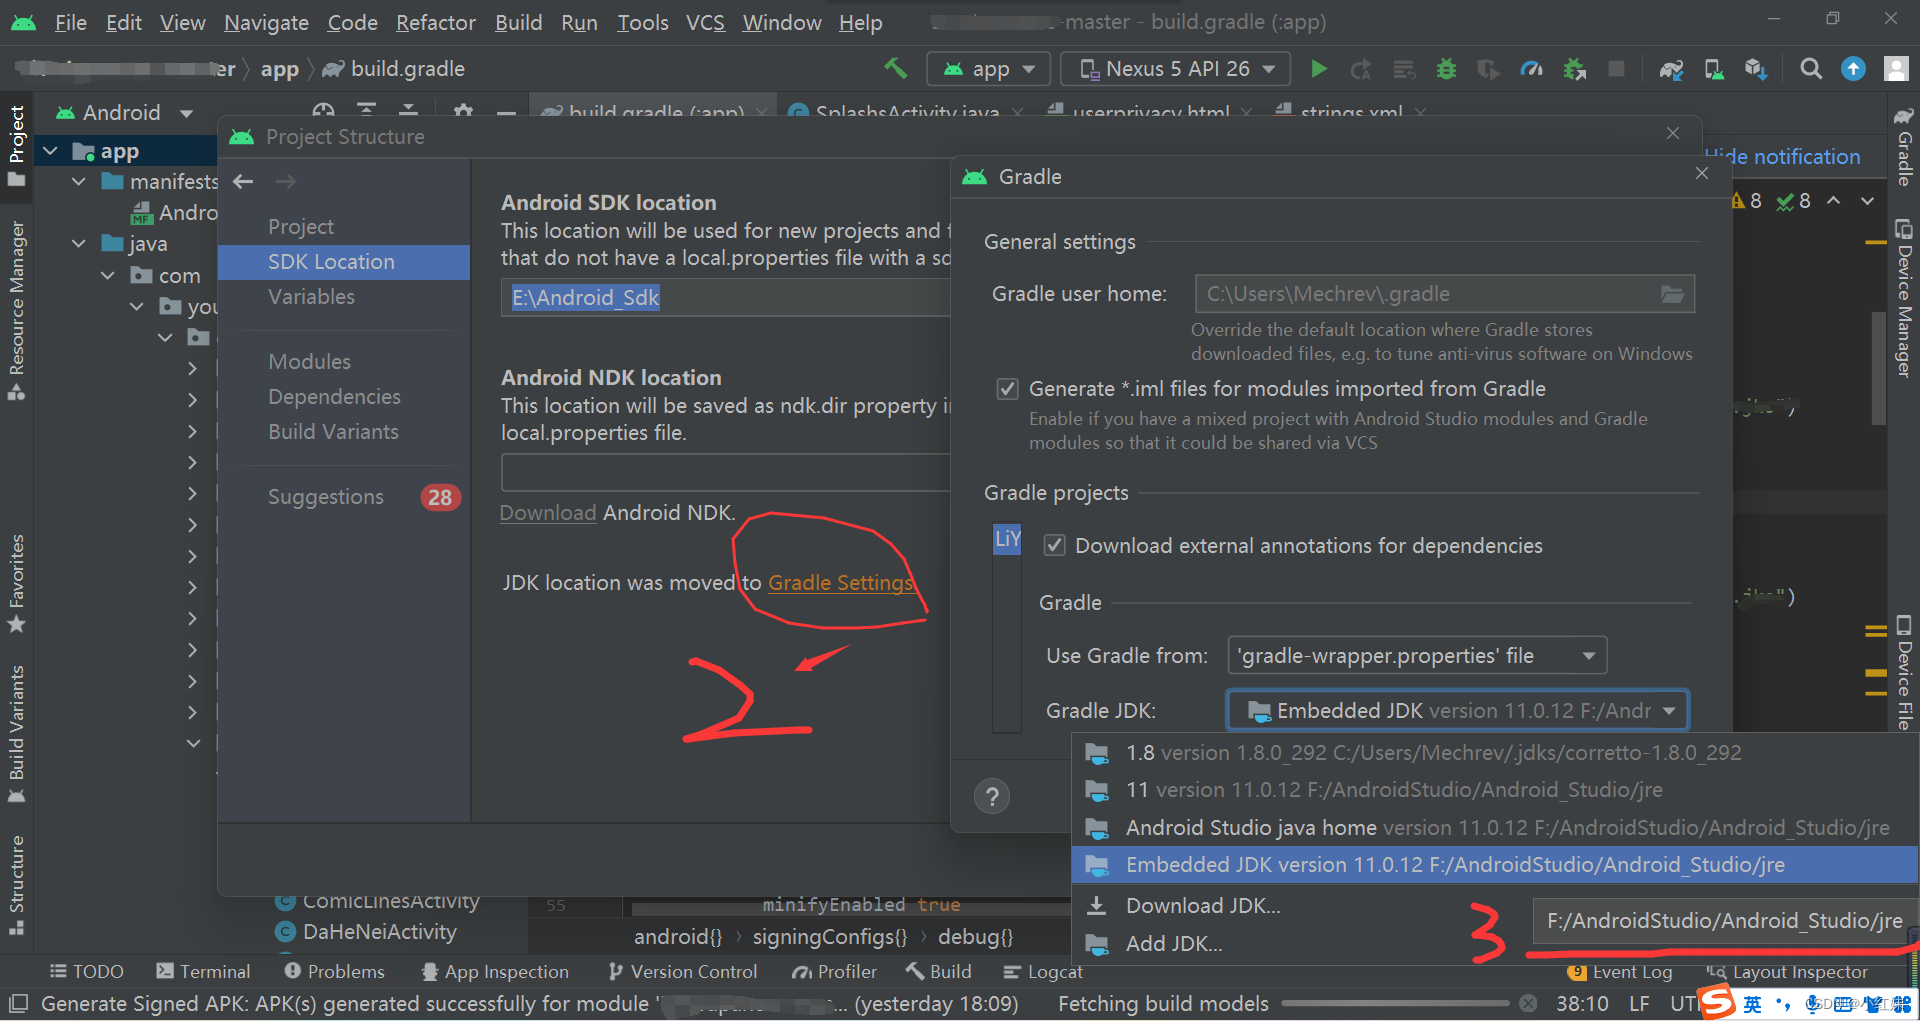Click the help question mark button

pos(992,797)
